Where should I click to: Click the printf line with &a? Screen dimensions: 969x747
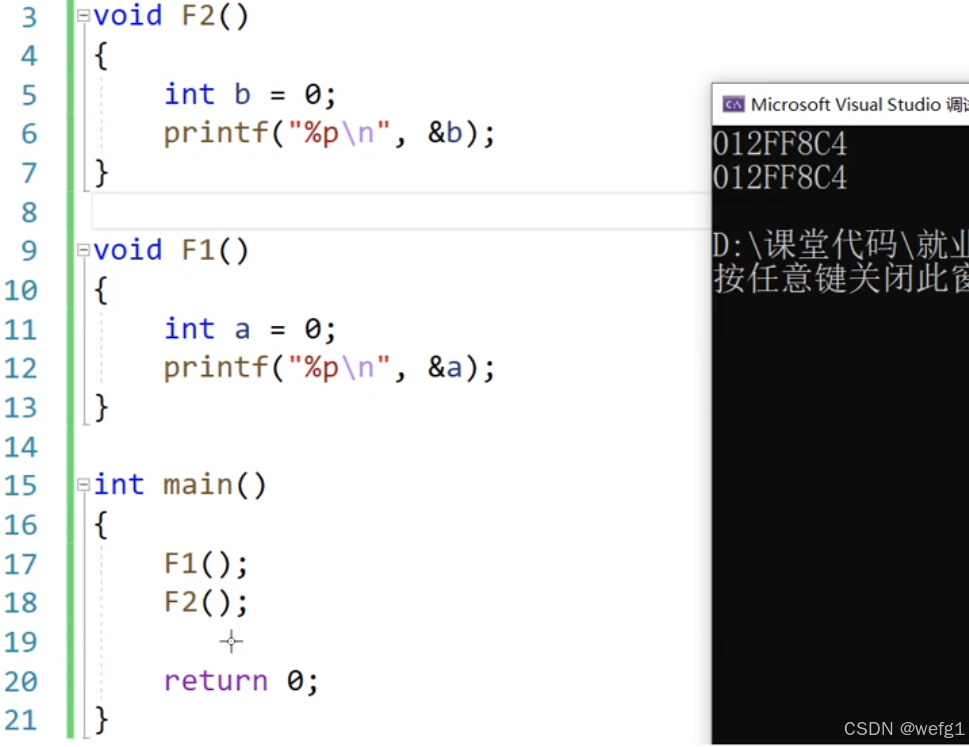coord(329,368)
